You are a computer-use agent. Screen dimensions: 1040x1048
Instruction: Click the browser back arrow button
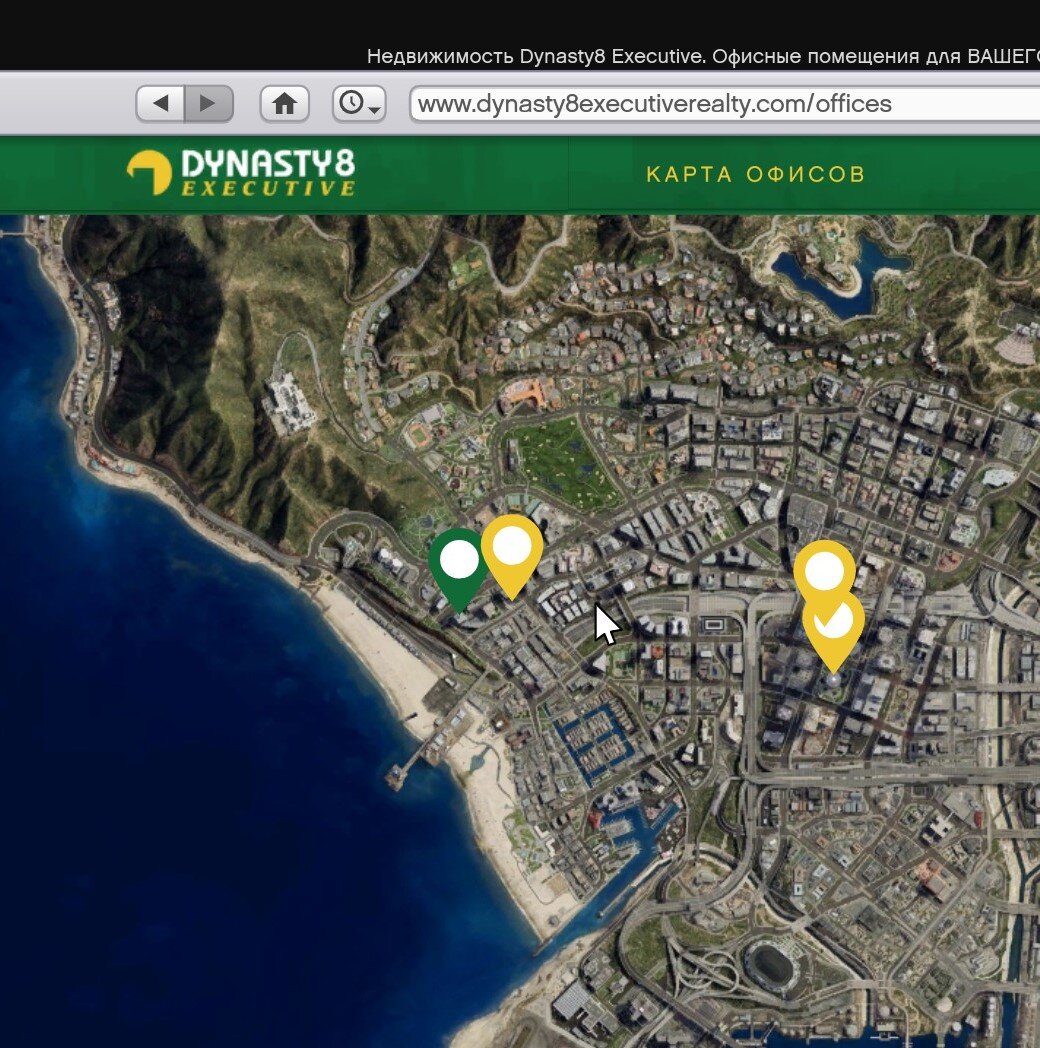pos(160,103)
